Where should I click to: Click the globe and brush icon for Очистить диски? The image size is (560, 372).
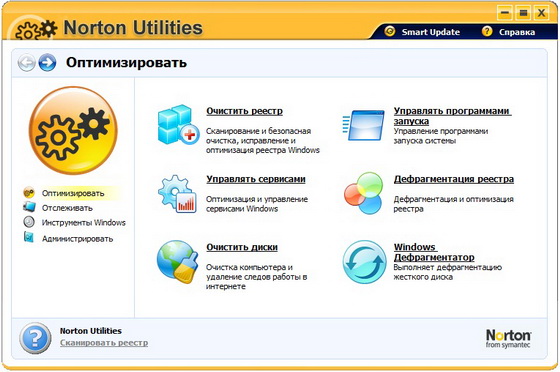pyautogui.click(x=178, y=262)
